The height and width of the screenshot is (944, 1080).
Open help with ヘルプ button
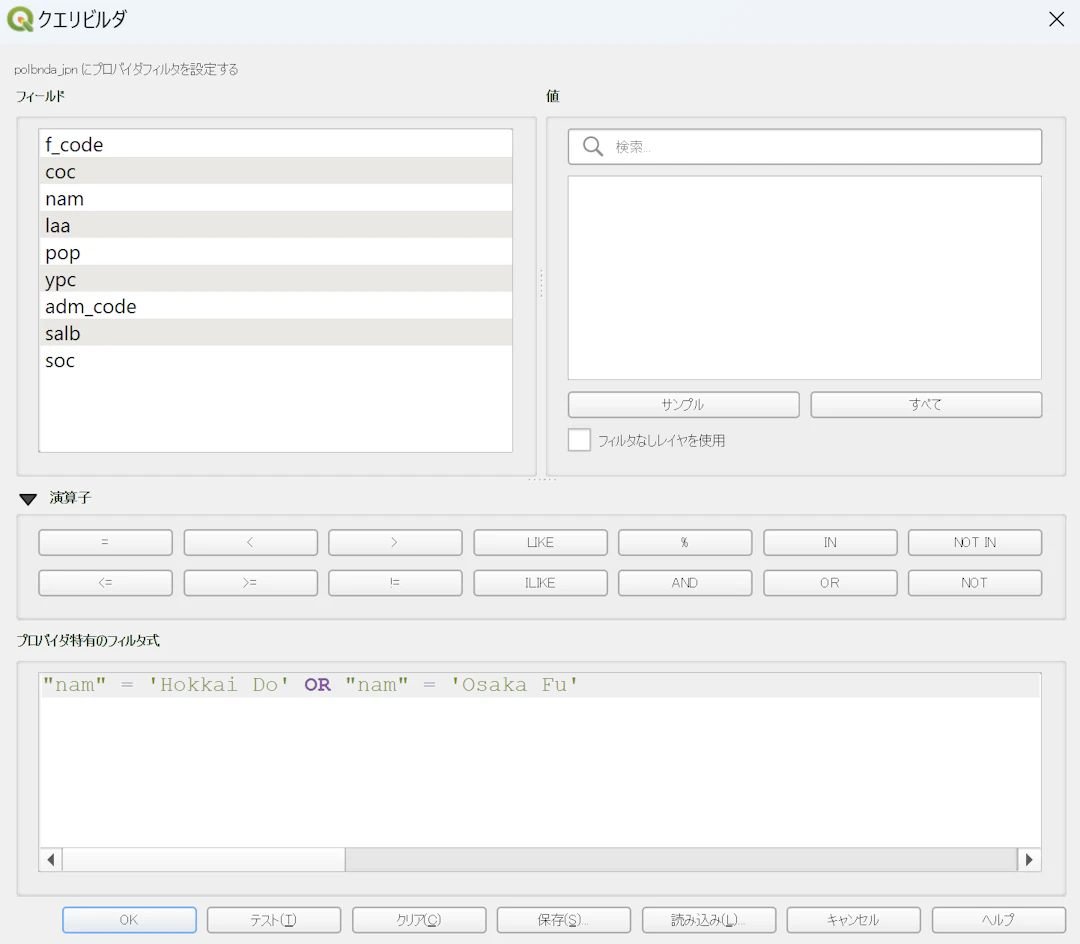(999, 919)
